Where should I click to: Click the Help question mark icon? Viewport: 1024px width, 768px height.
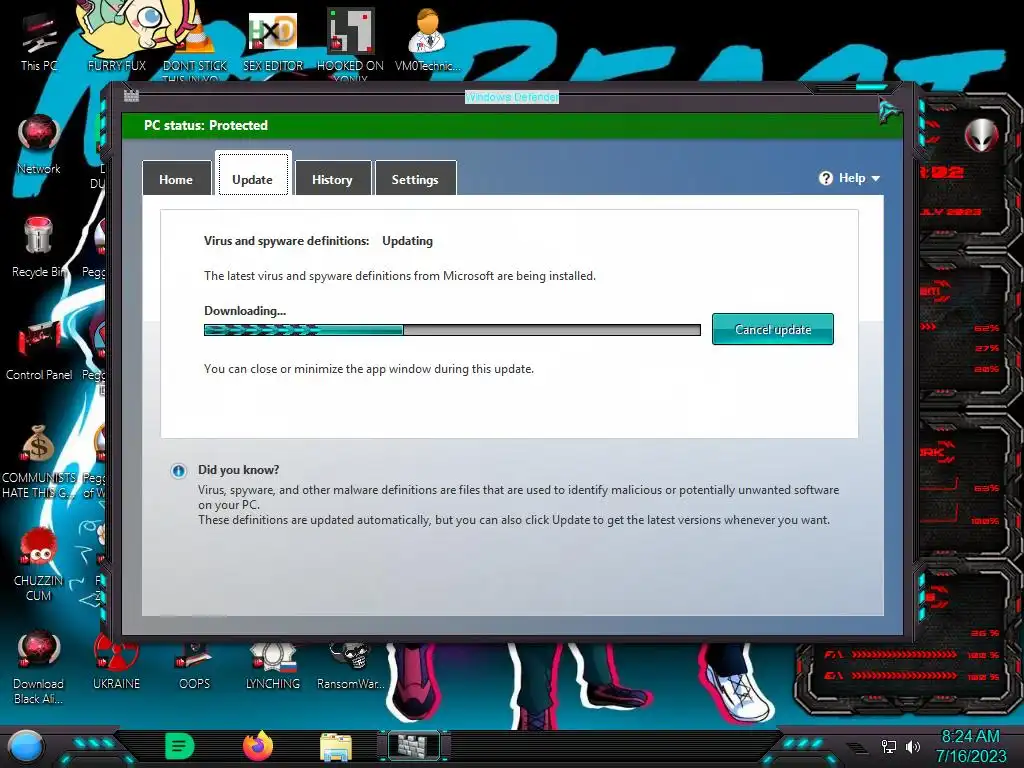coord(825,178)
